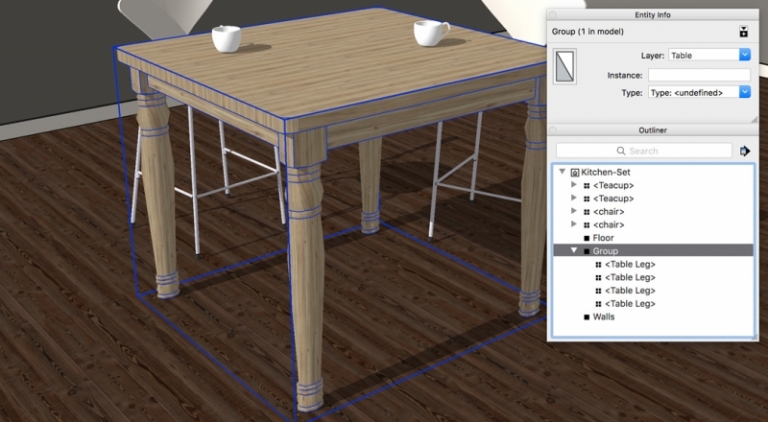Expand the first chair component
The image size is (768, 422).
(x=574, y=211)
